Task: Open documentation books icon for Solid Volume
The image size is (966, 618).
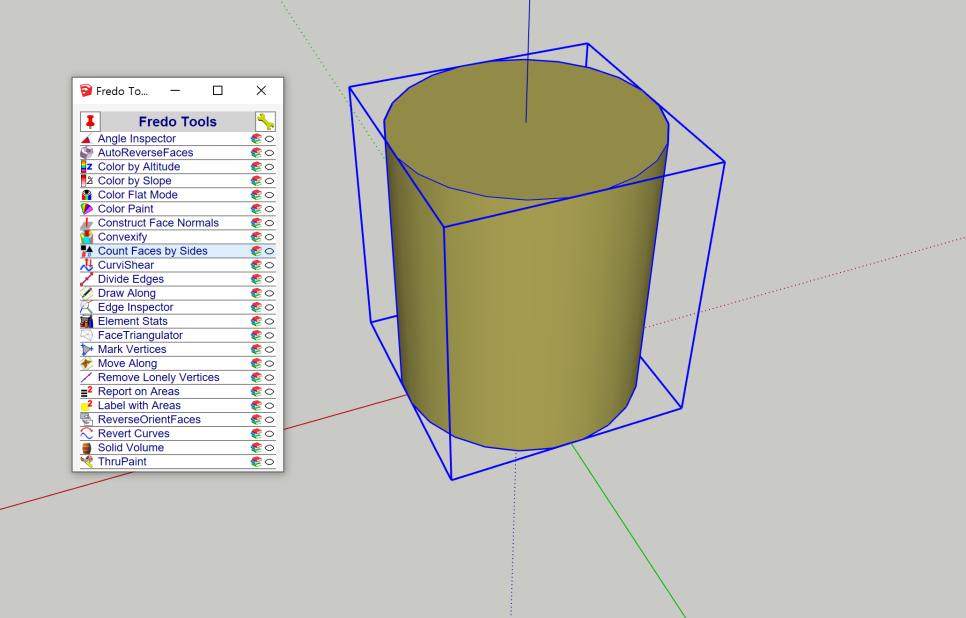Action: click(256, 448)
